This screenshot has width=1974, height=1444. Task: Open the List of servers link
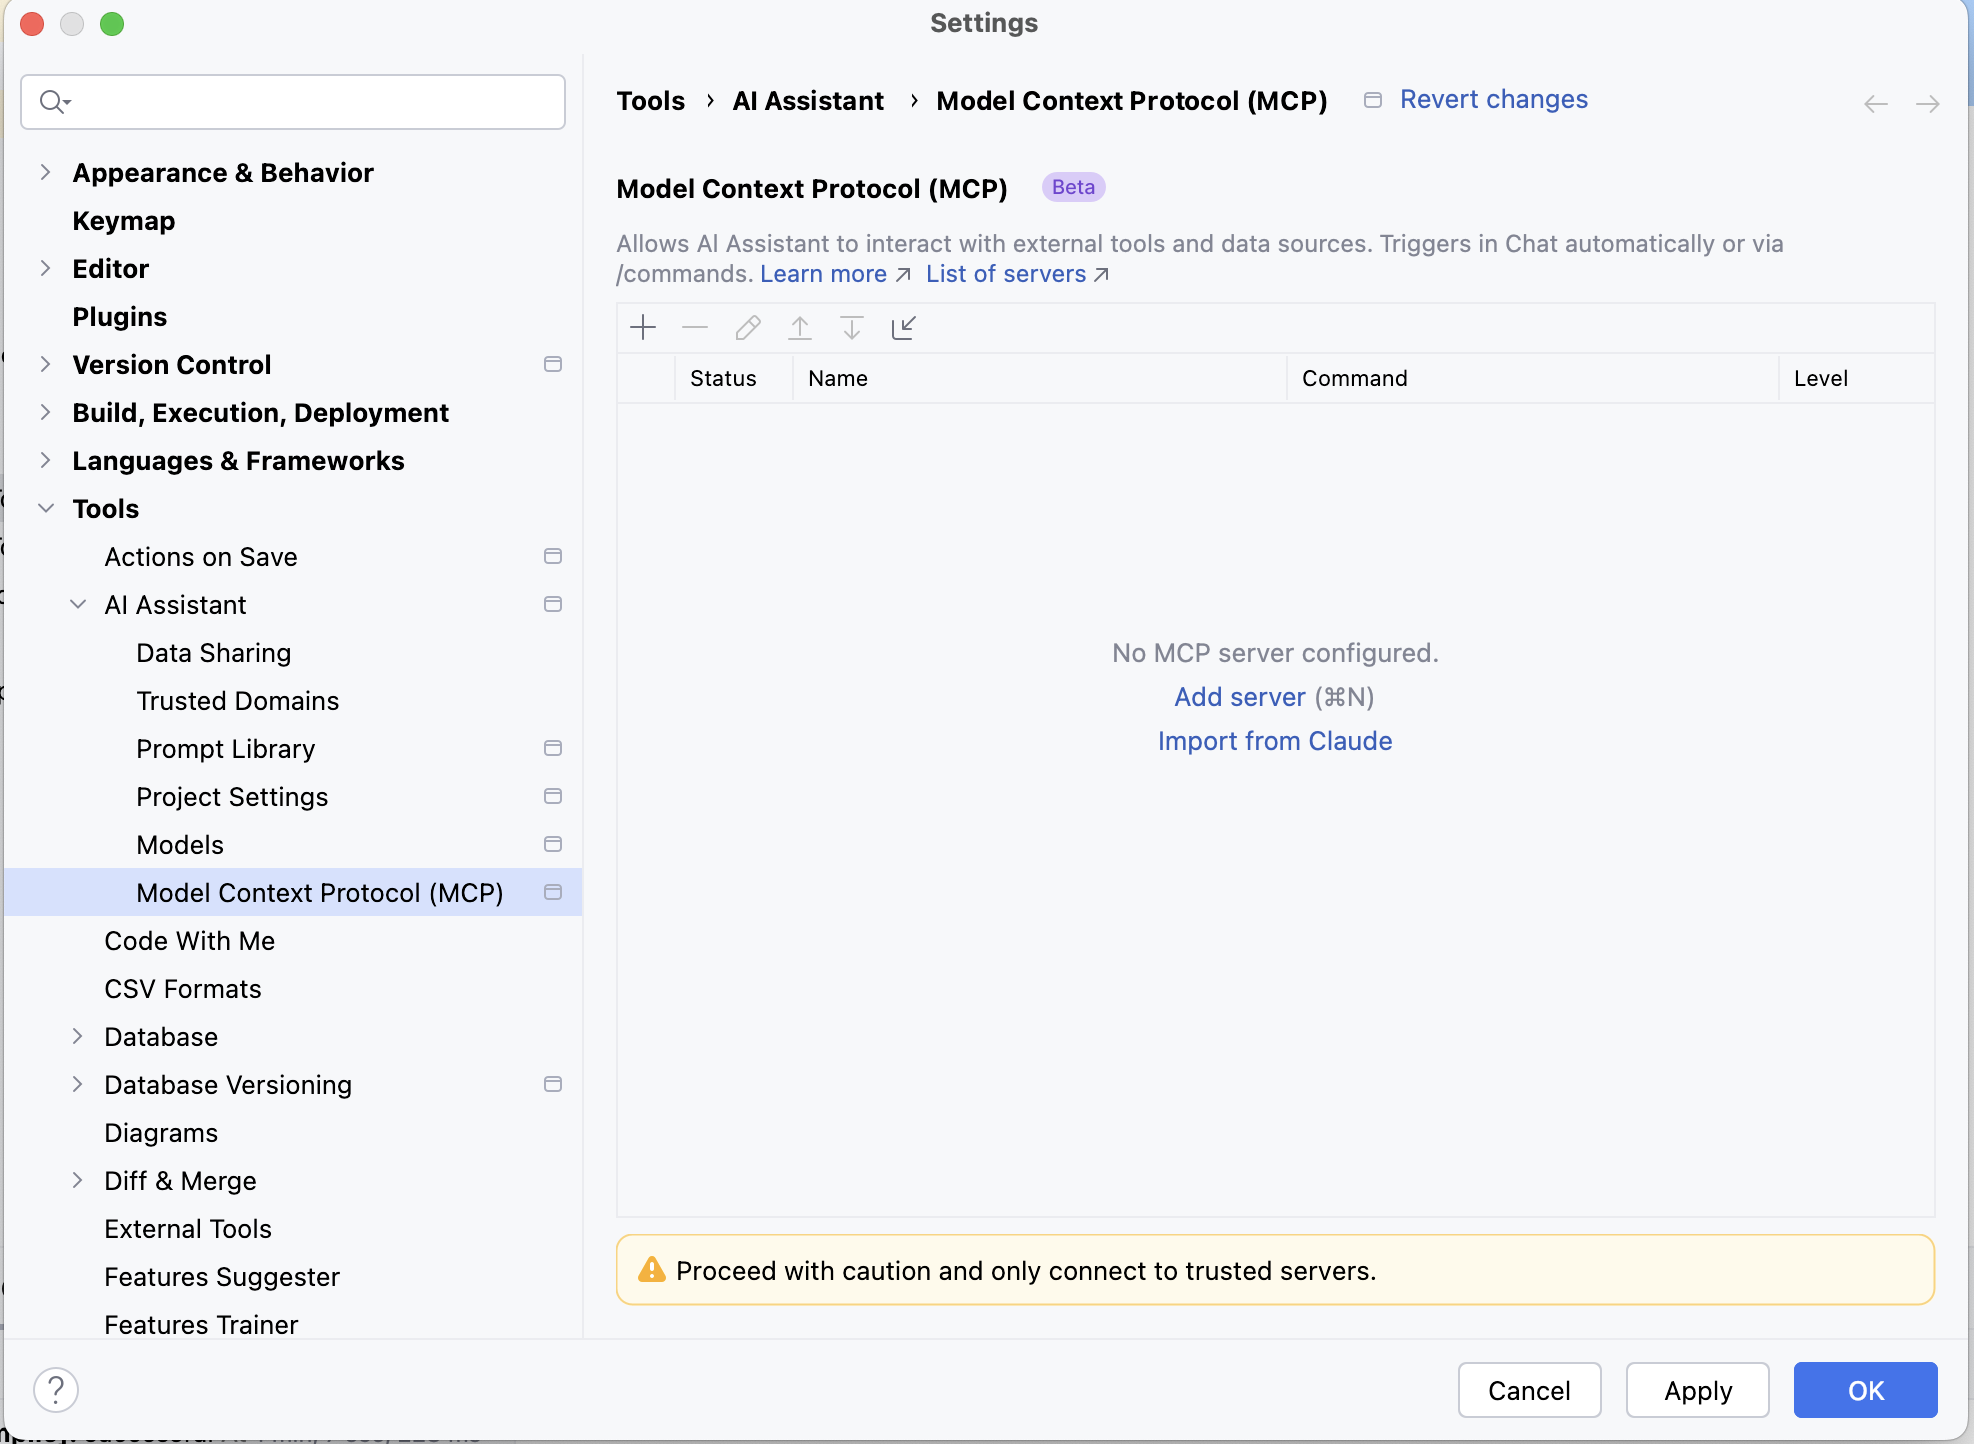click(1006, 274)
